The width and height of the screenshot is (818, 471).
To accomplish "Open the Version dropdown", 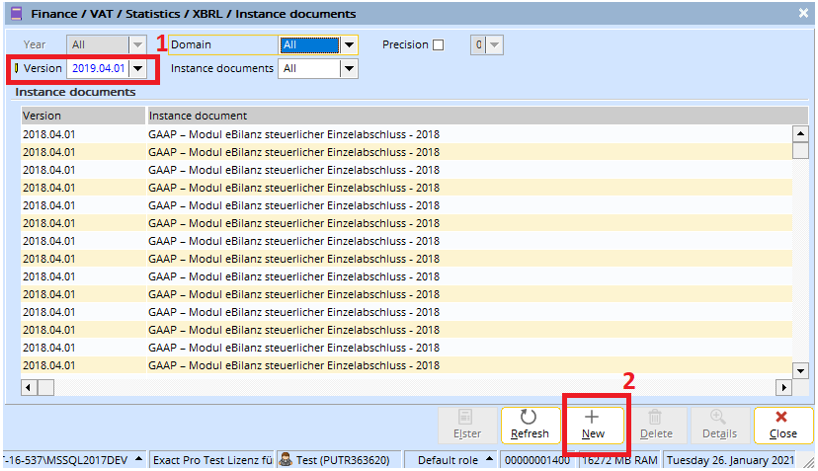I will pyautogui.click(x=139, y=69).
